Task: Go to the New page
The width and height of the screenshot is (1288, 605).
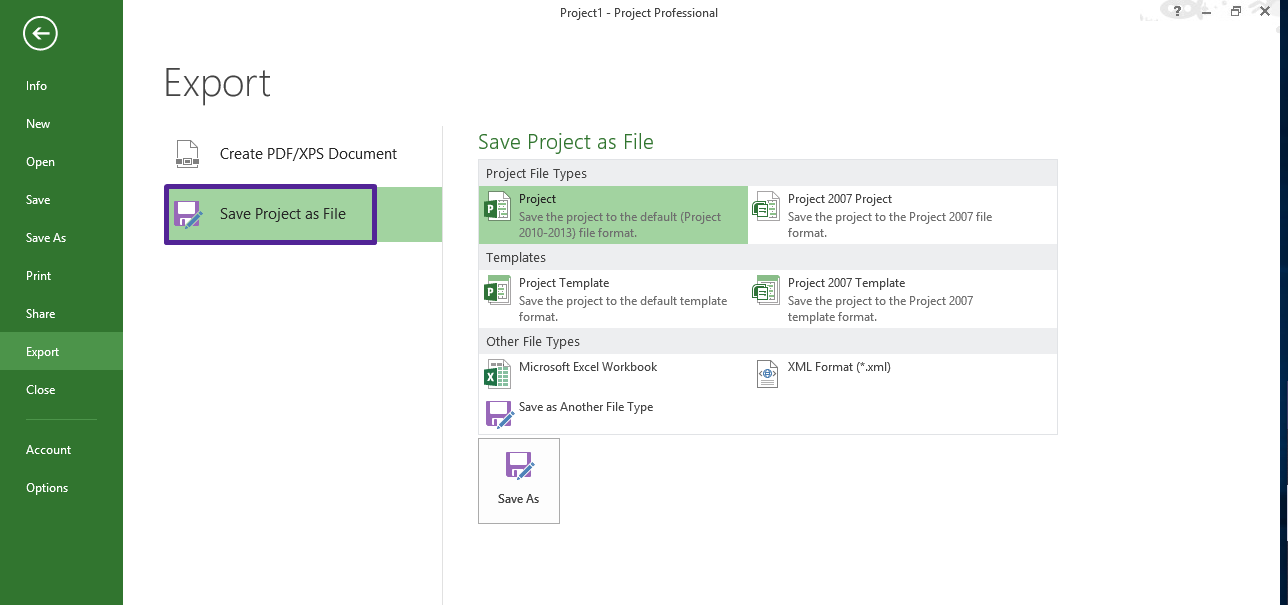Action: pos(38,124)
